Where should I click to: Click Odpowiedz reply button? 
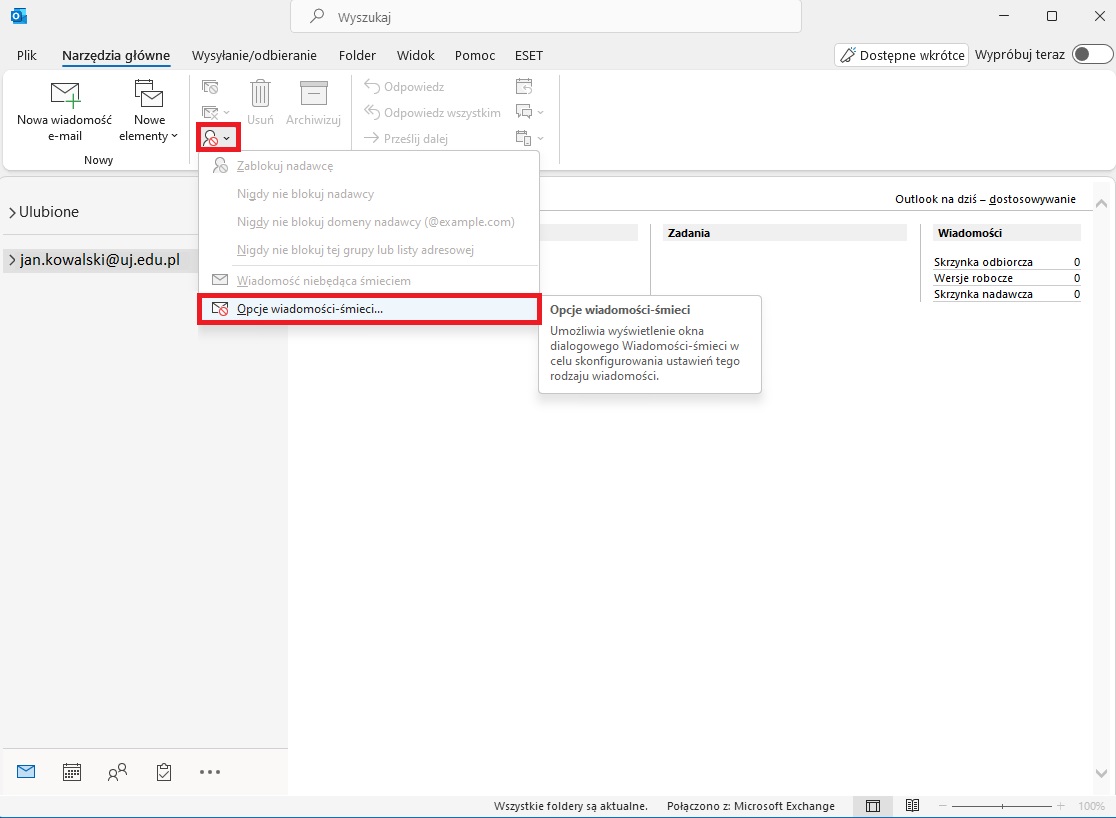tap(404, 87)
